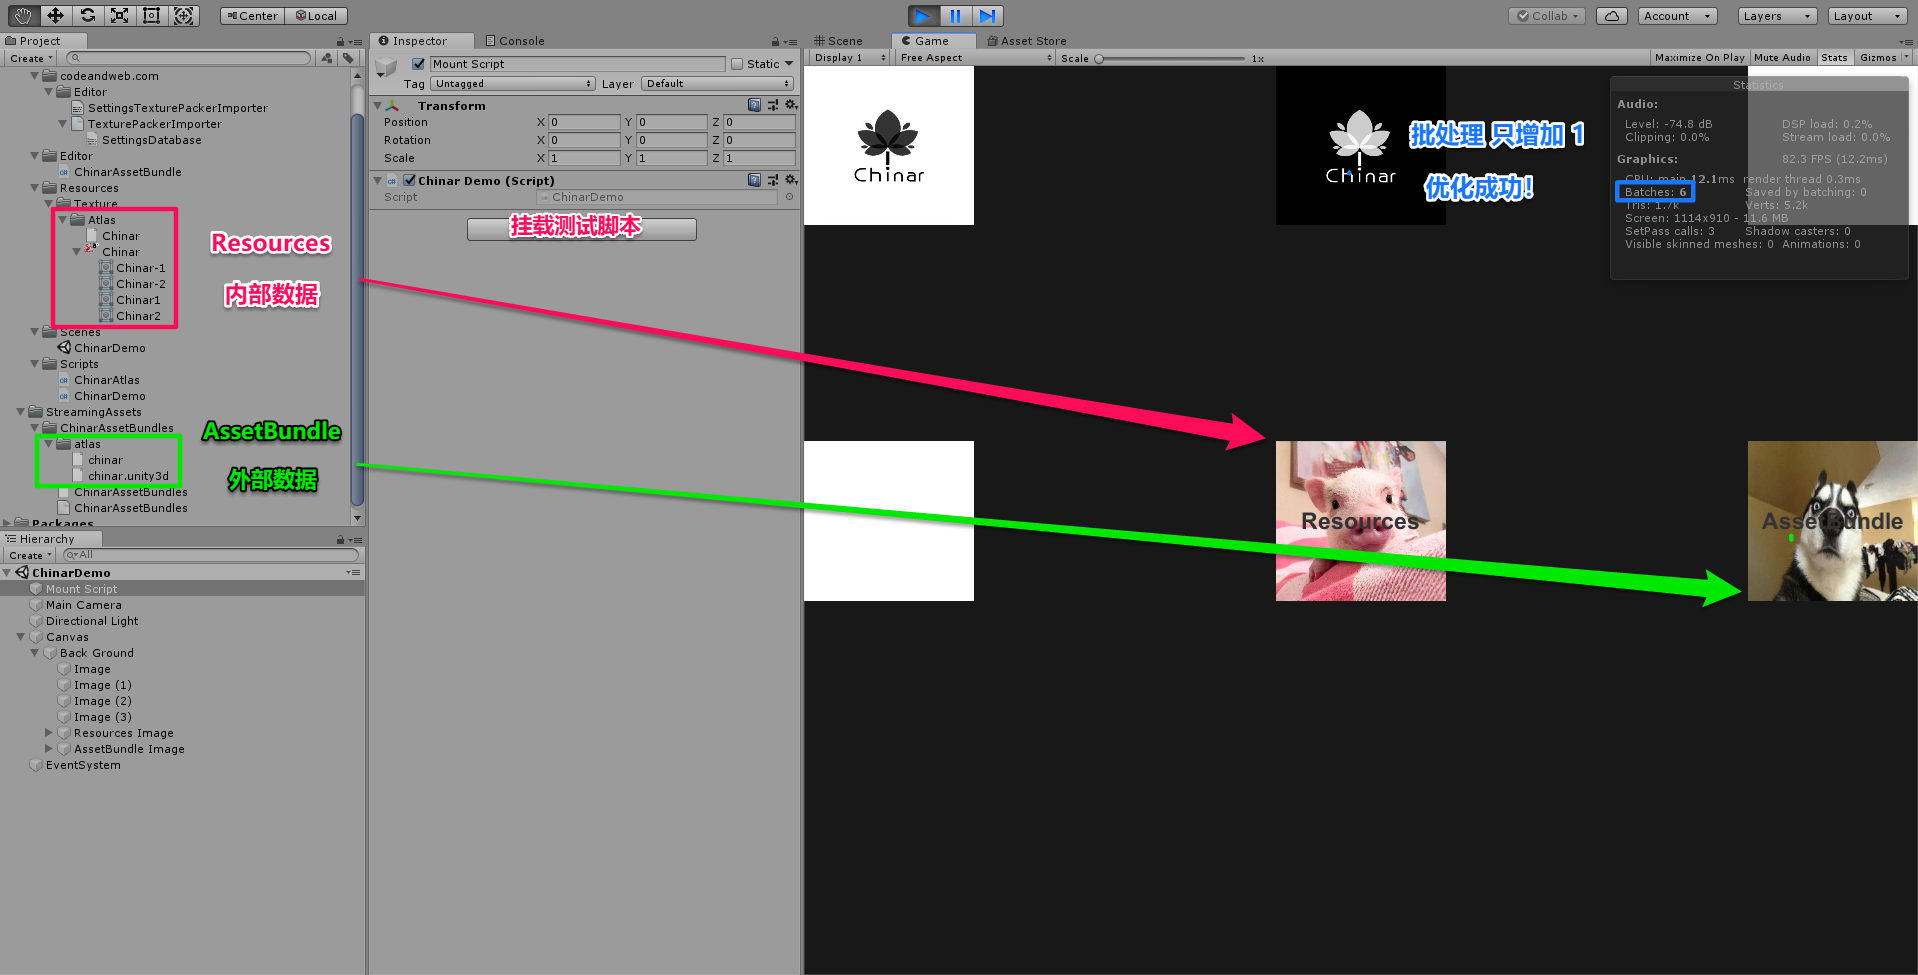Toggle Maximize On Play
Screen dimensions: 1918x975
1699,58
